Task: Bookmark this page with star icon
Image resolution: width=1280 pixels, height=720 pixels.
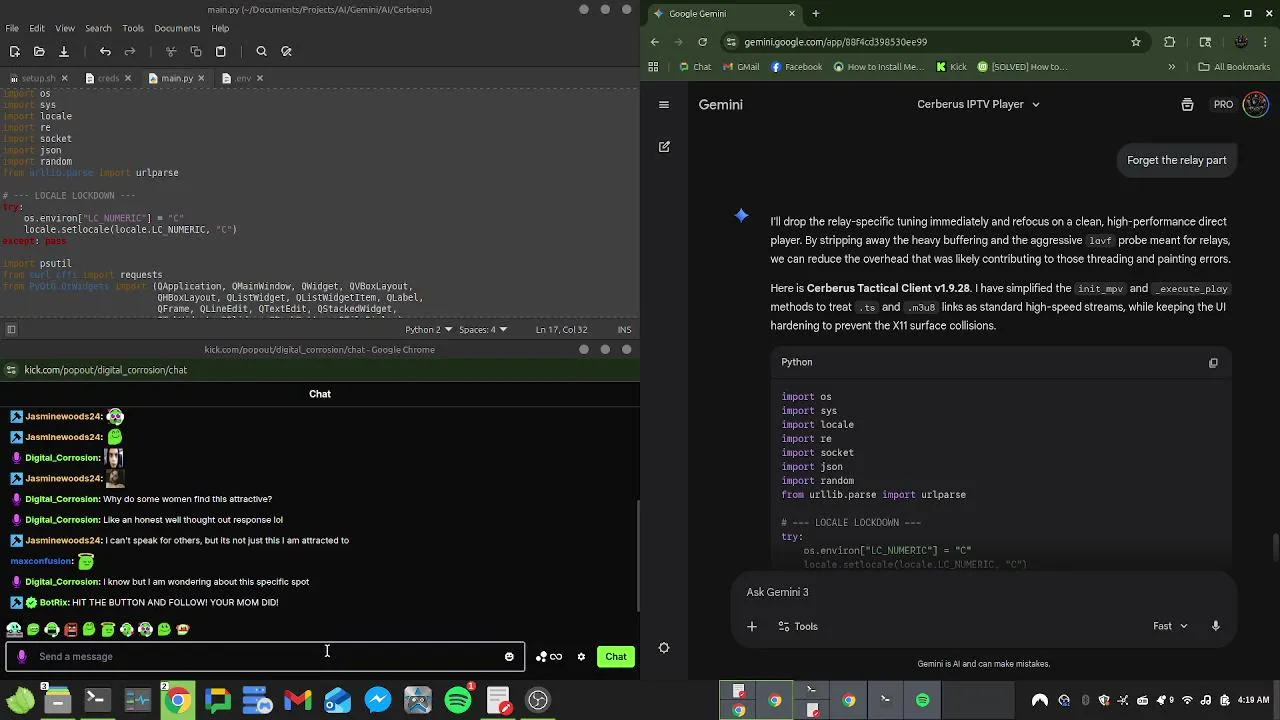Action: (x=1136, y=42)
